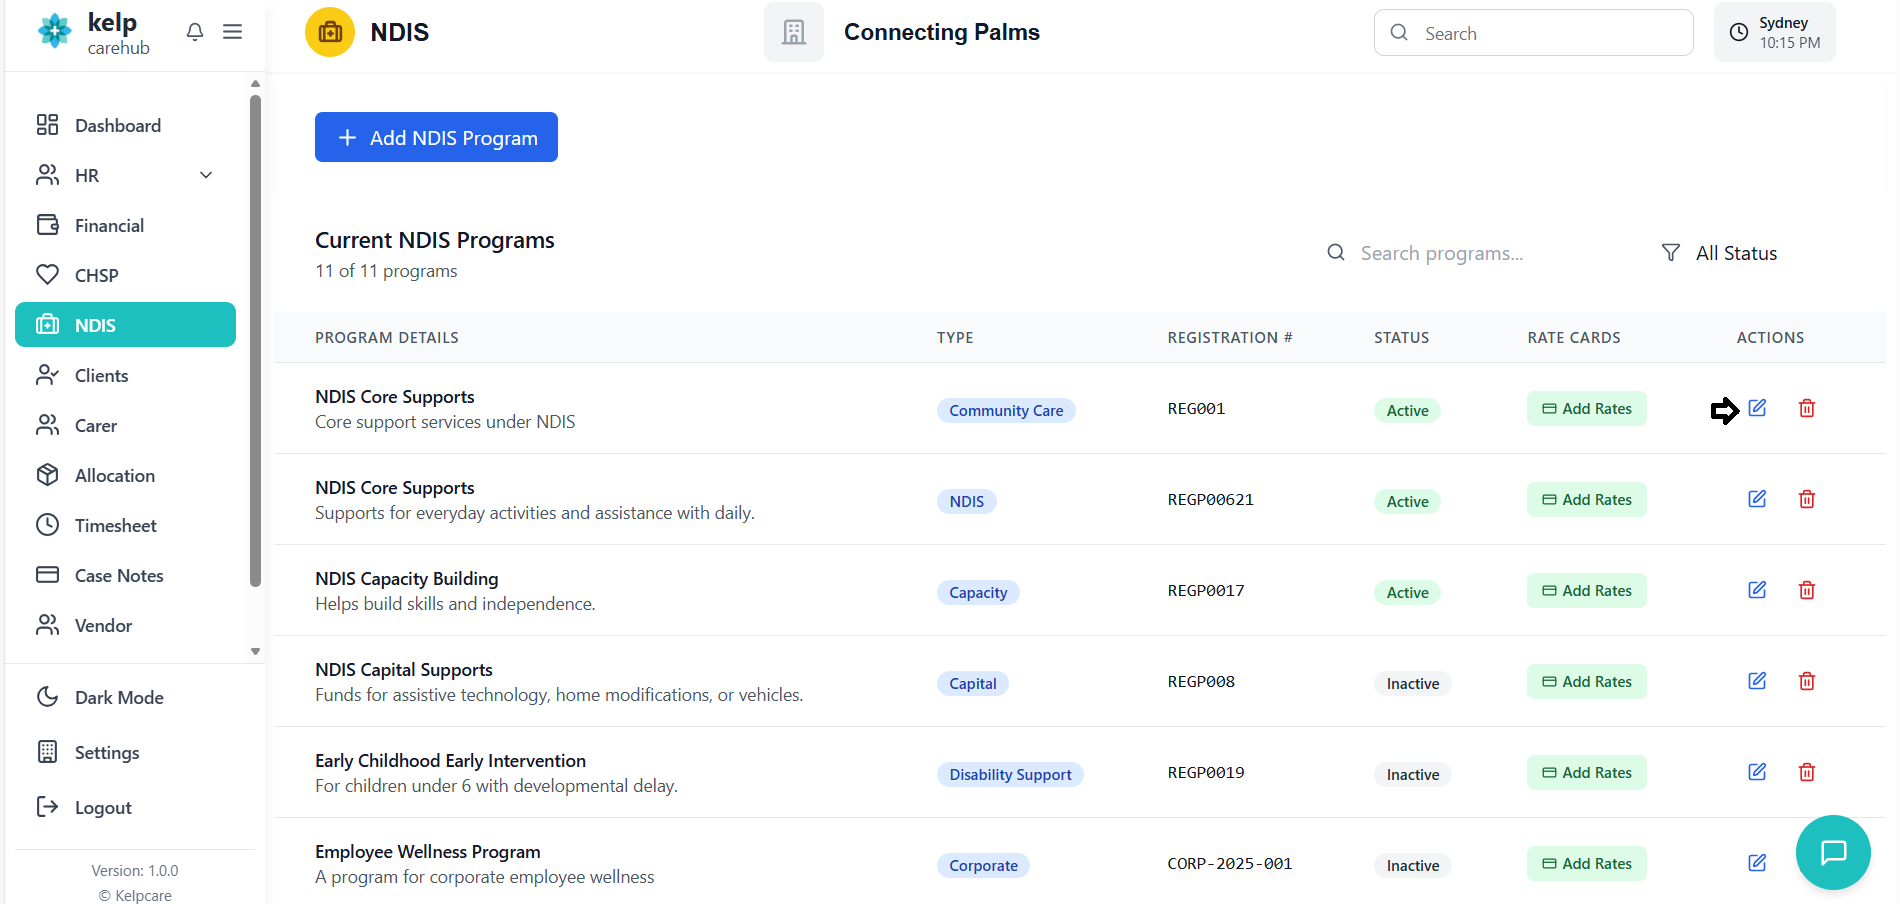Delete the NDIS Capacity Building program
This screenshot has height=904, width=1900.
coord(1806,590)
